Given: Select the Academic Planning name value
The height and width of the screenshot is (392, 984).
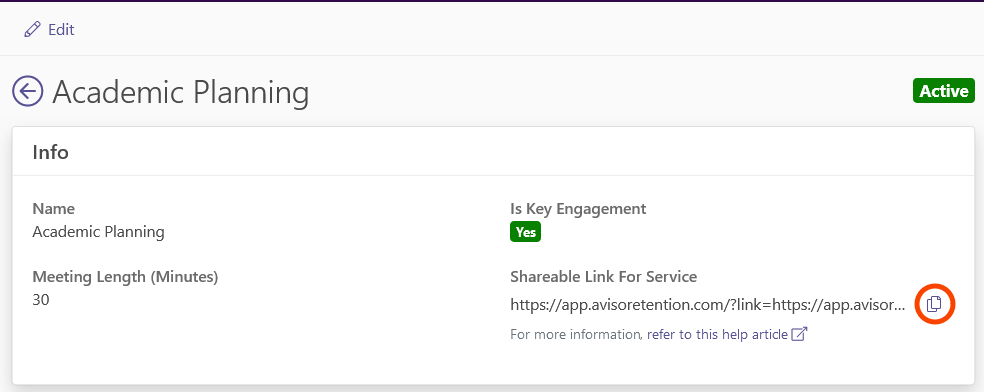Looking at the screenshot, I should (99, 232).
